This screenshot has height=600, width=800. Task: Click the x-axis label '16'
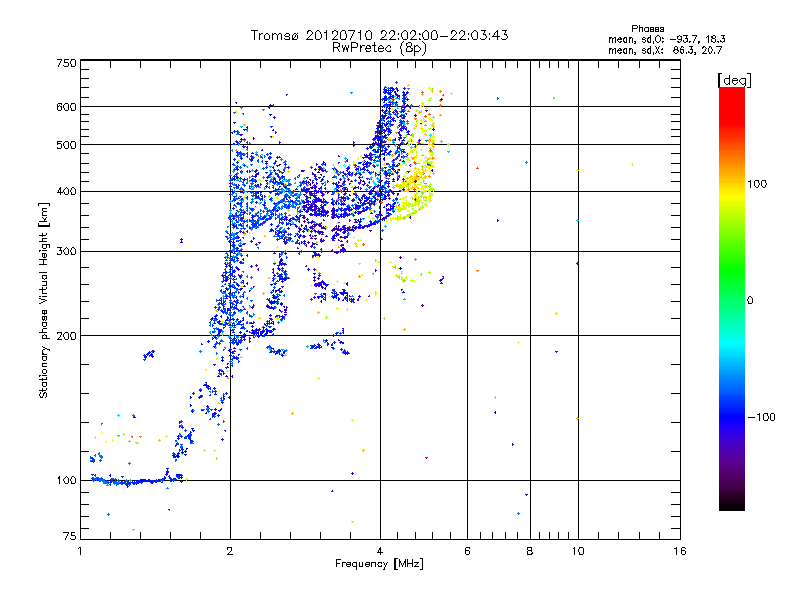pyautogui.click(x=680, y=551)
